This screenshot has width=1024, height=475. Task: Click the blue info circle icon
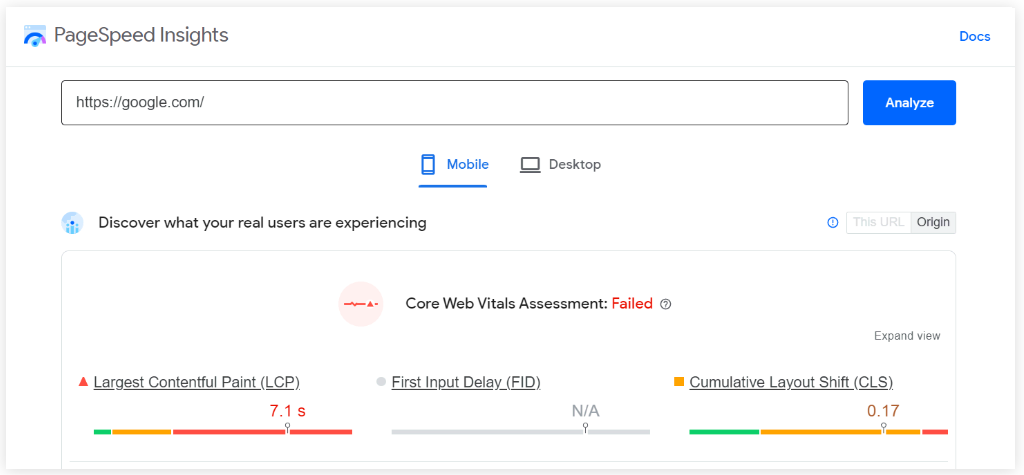point(833,222)
